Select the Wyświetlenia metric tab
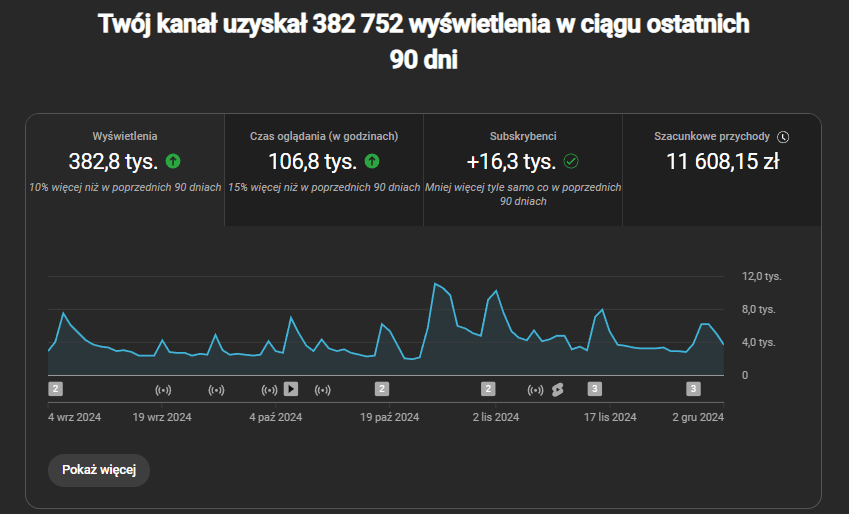Screen dimensions: 849x514 click(x=125, y=169)
